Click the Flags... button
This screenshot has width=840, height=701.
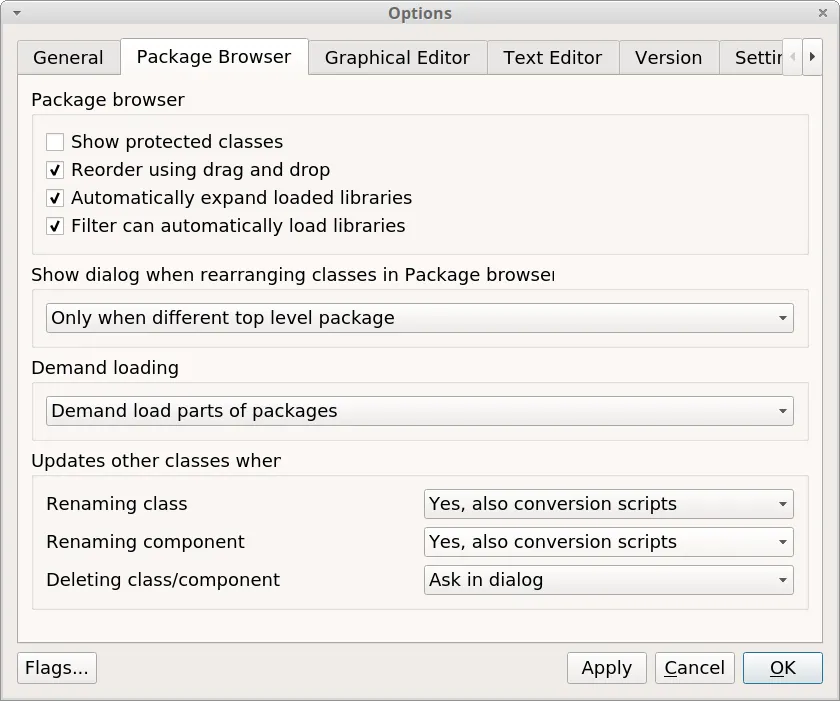pyautogui.click(x=57, y=668)
